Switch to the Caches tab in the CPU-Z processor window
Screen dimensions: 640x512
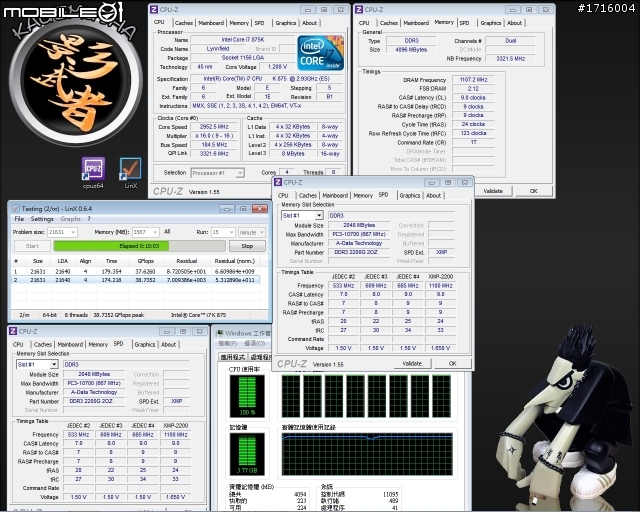184,23
